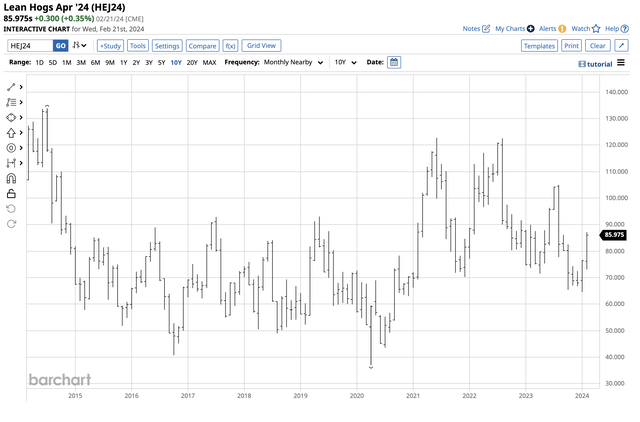Open the bar type chart style dropdown
Image resolution: width=640 pixels, height=422 pixels.
[79, 46]
